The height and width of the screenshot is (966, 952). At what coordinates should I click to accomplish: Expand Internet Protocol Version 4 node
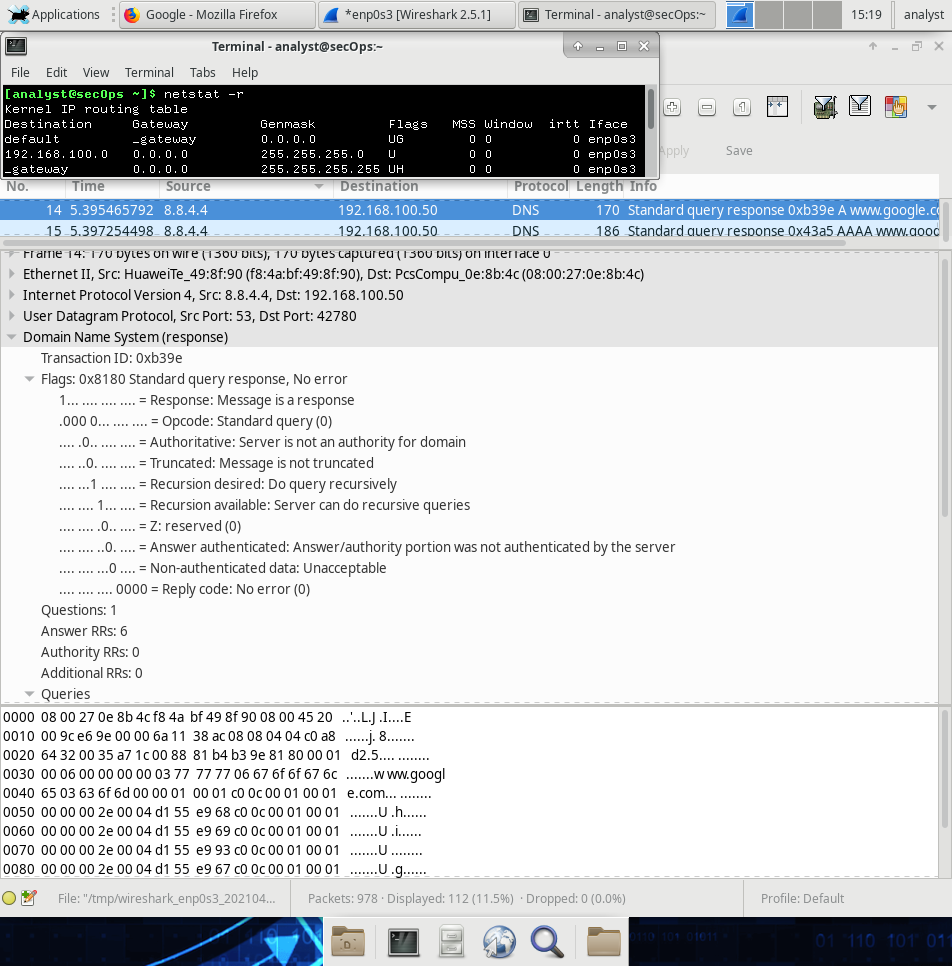click(12, 294)
